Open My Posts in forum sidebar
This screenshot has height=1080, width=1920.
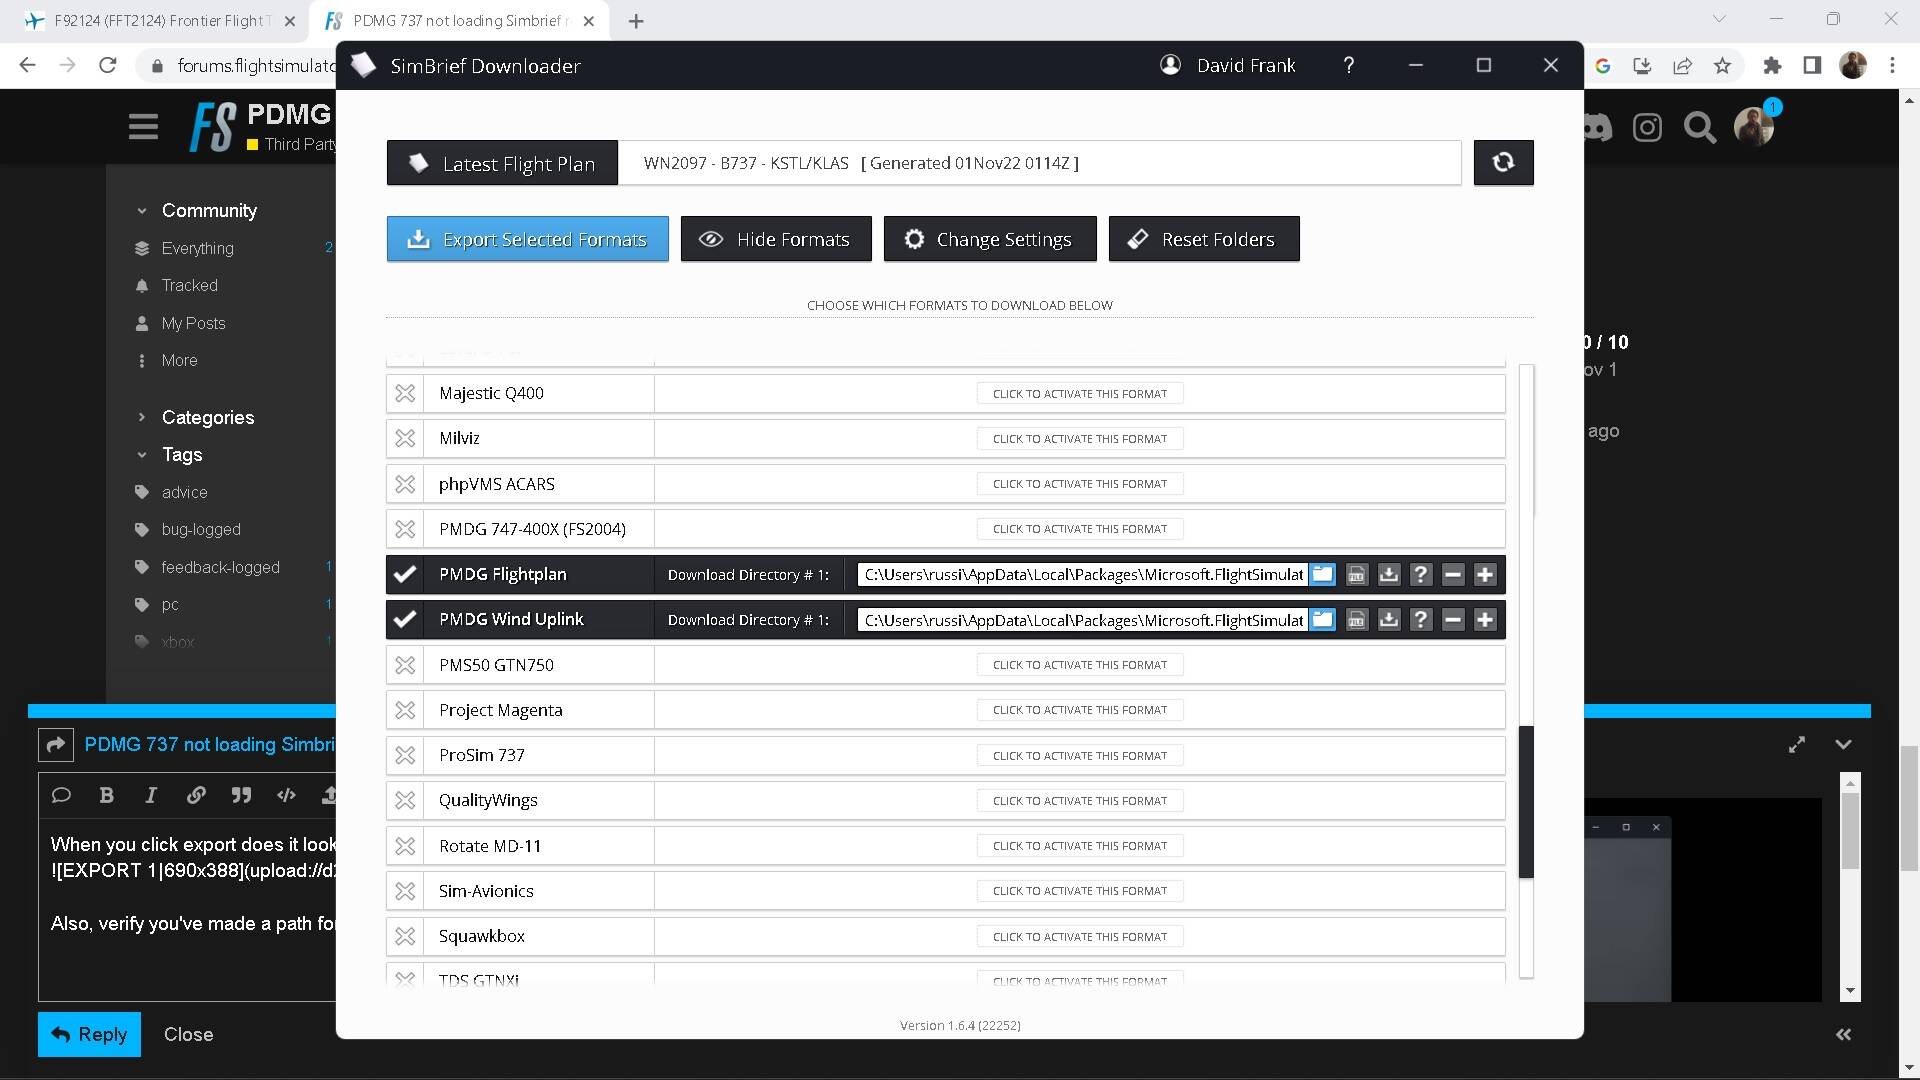click(193, 323)
